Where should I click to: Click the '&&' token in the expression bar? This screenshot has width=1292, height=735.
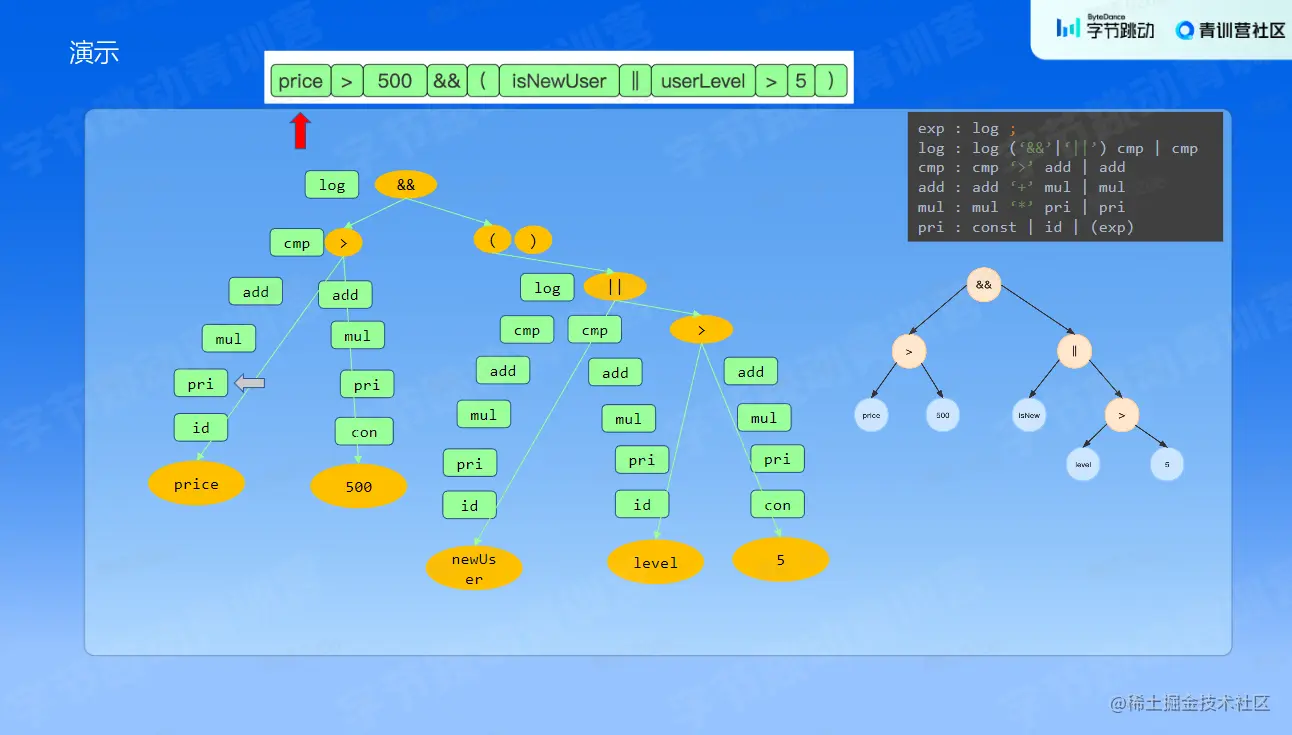[x=446, y=81]
